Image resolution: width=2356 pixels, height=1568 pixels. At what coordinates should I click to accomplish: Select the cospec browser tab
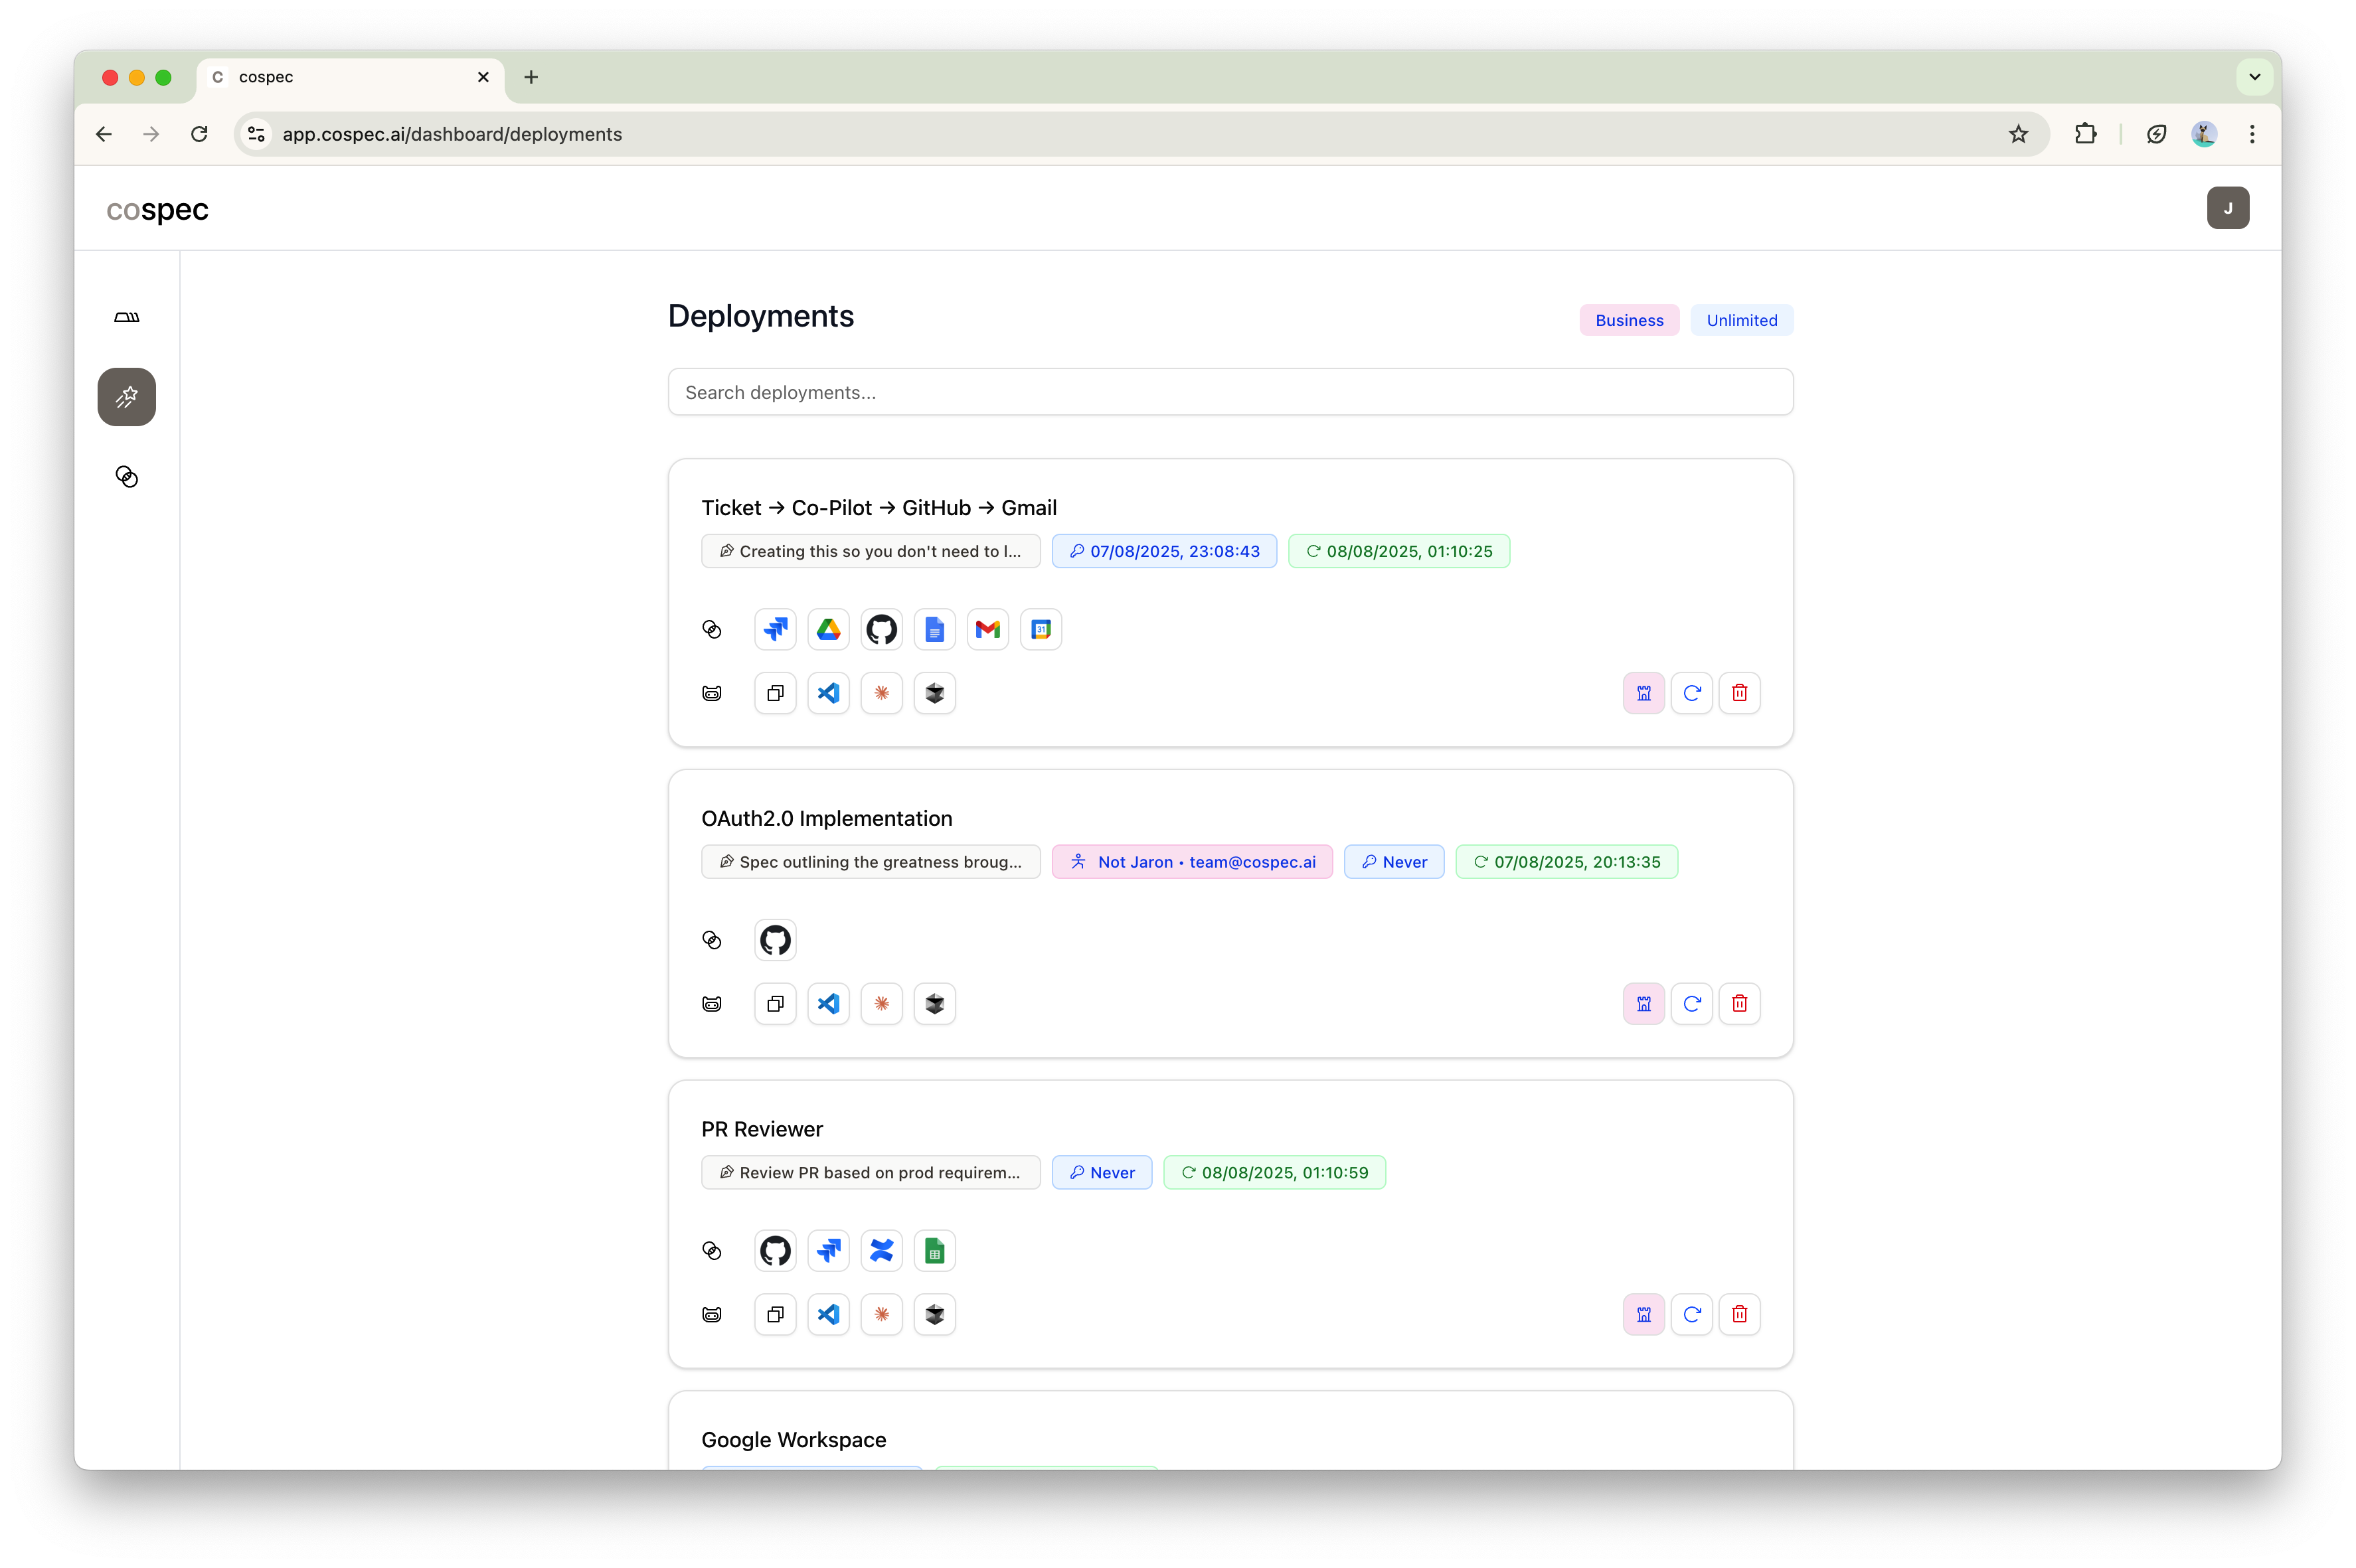350,77
